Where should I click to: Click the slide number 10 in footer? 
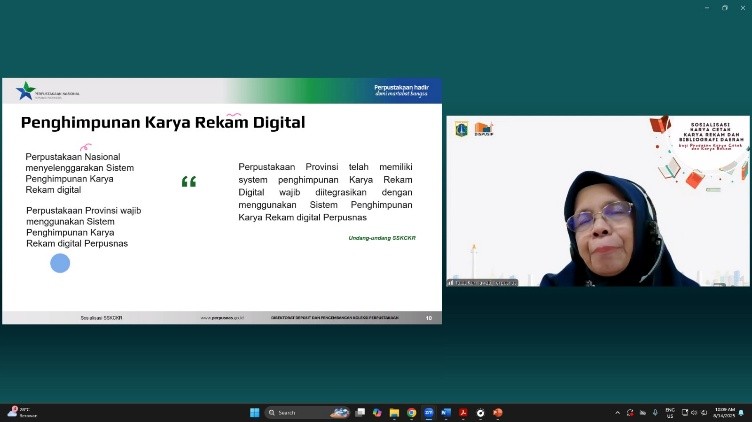429,318
